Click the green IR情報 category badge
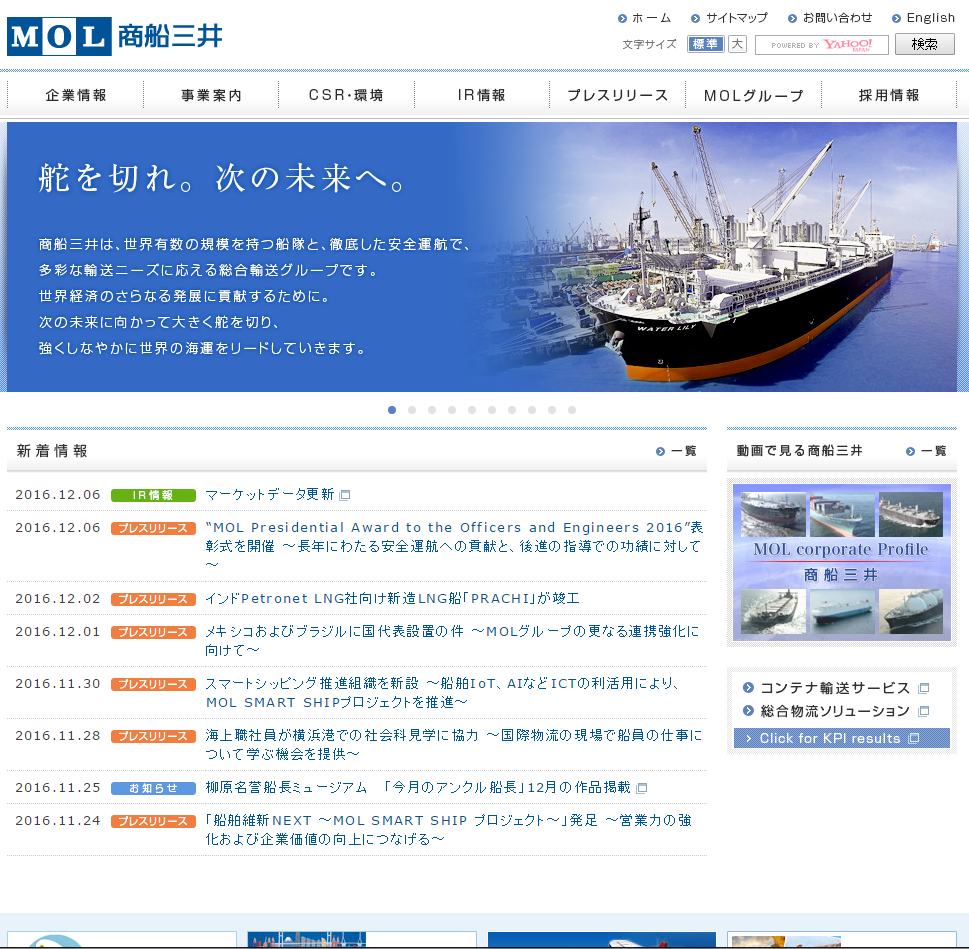 (153, 495)
